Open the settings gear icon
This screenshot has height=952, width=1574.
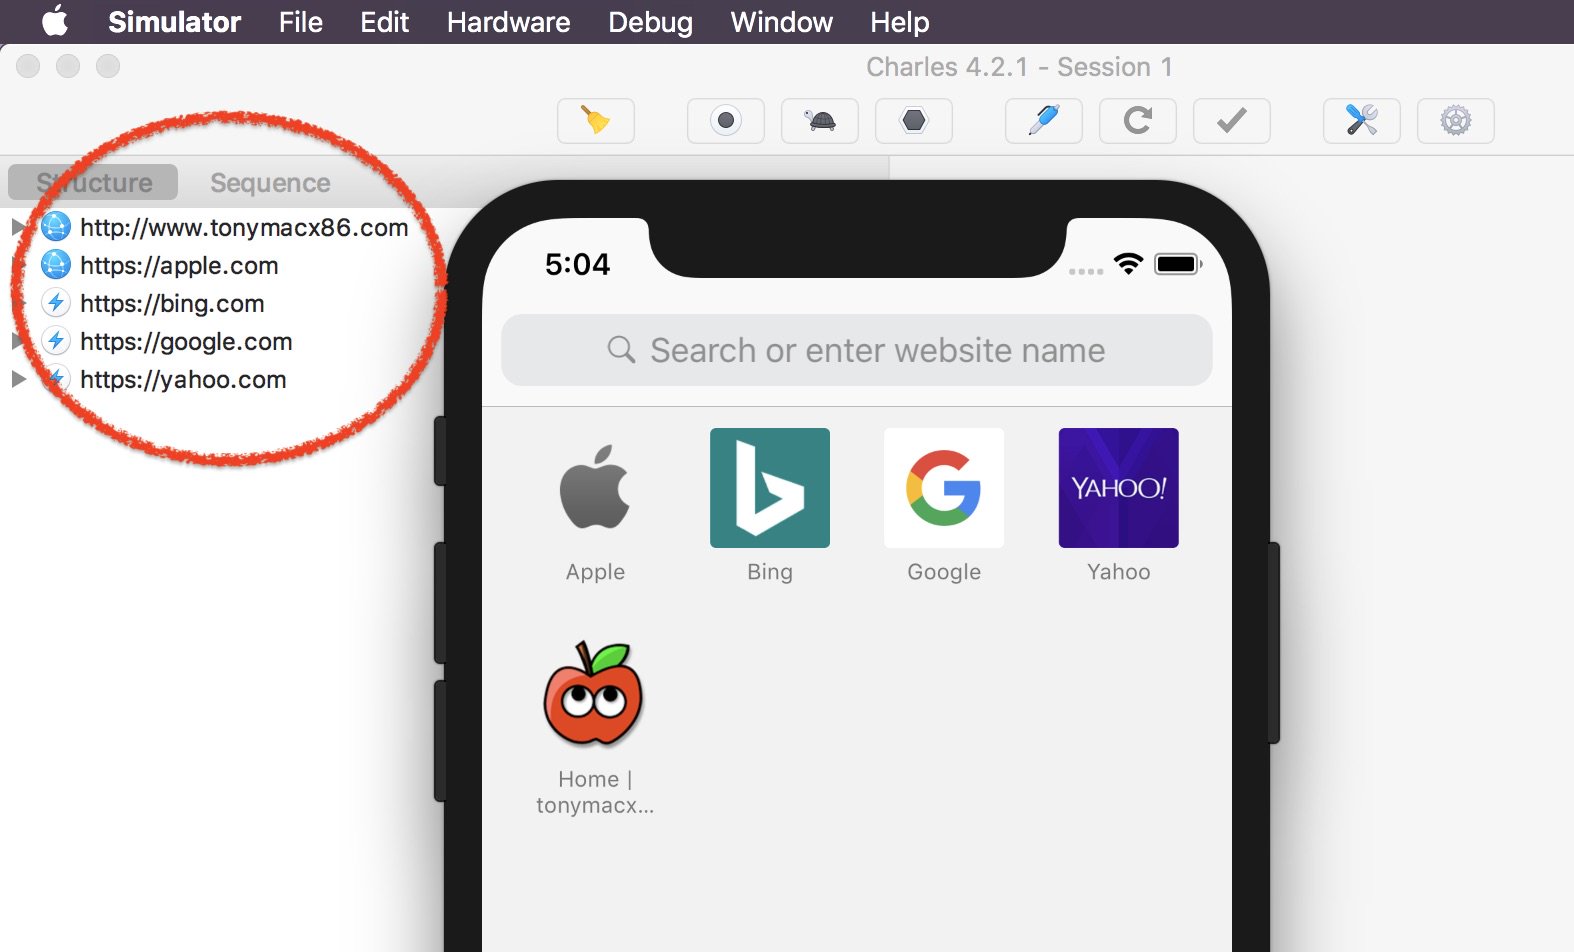[1456, 121]
